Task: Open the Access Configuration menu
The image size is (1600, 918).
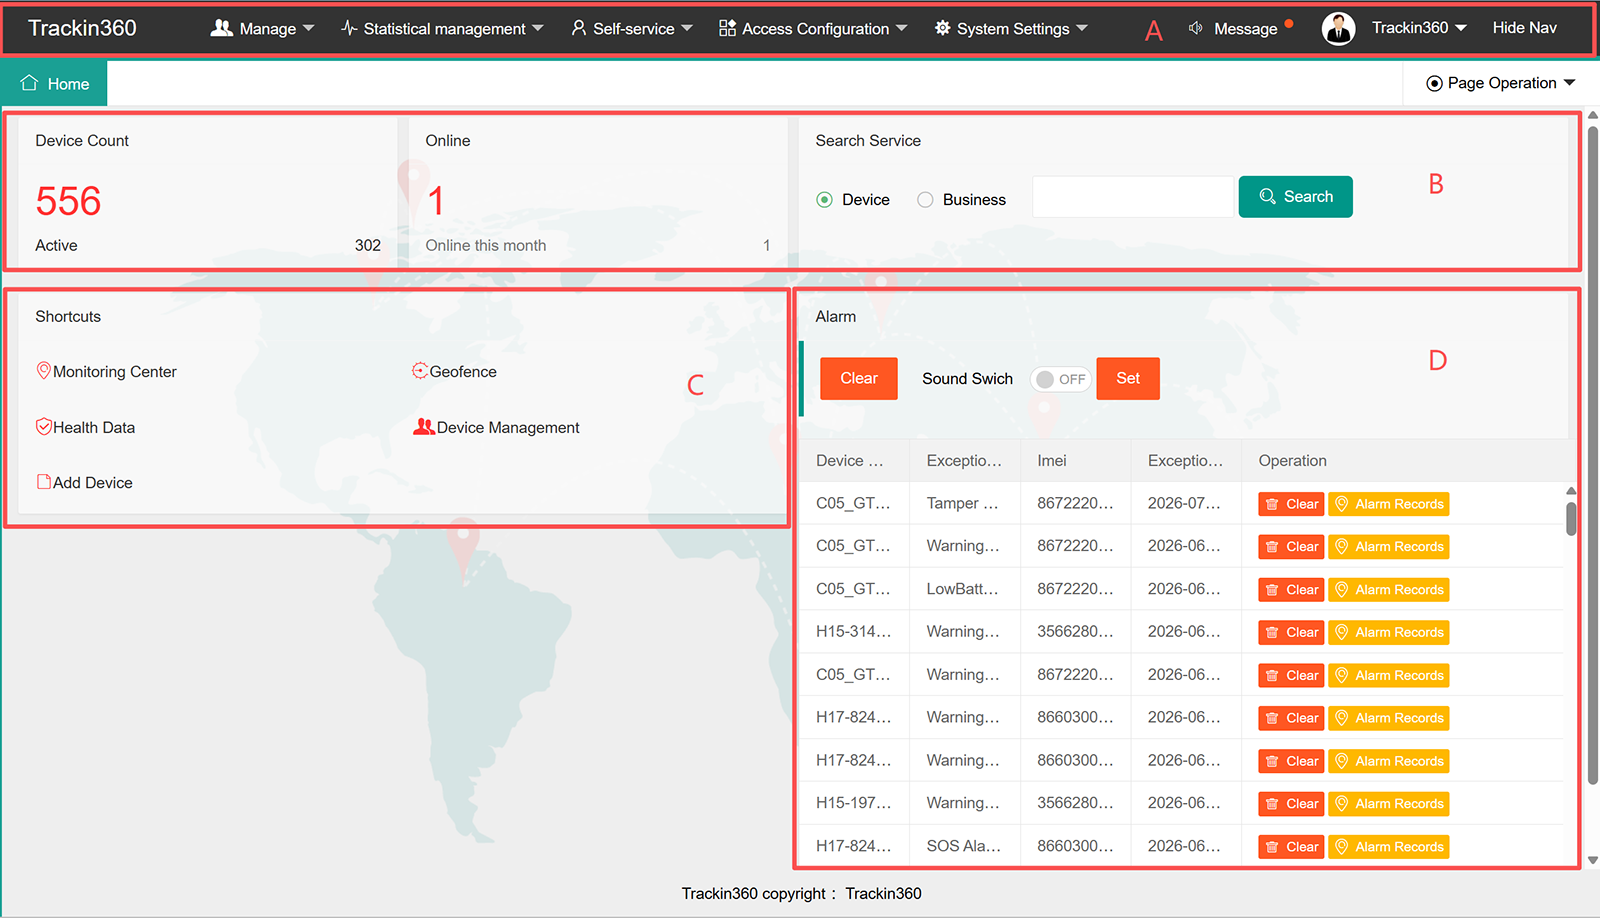Action: pos(813,29)
